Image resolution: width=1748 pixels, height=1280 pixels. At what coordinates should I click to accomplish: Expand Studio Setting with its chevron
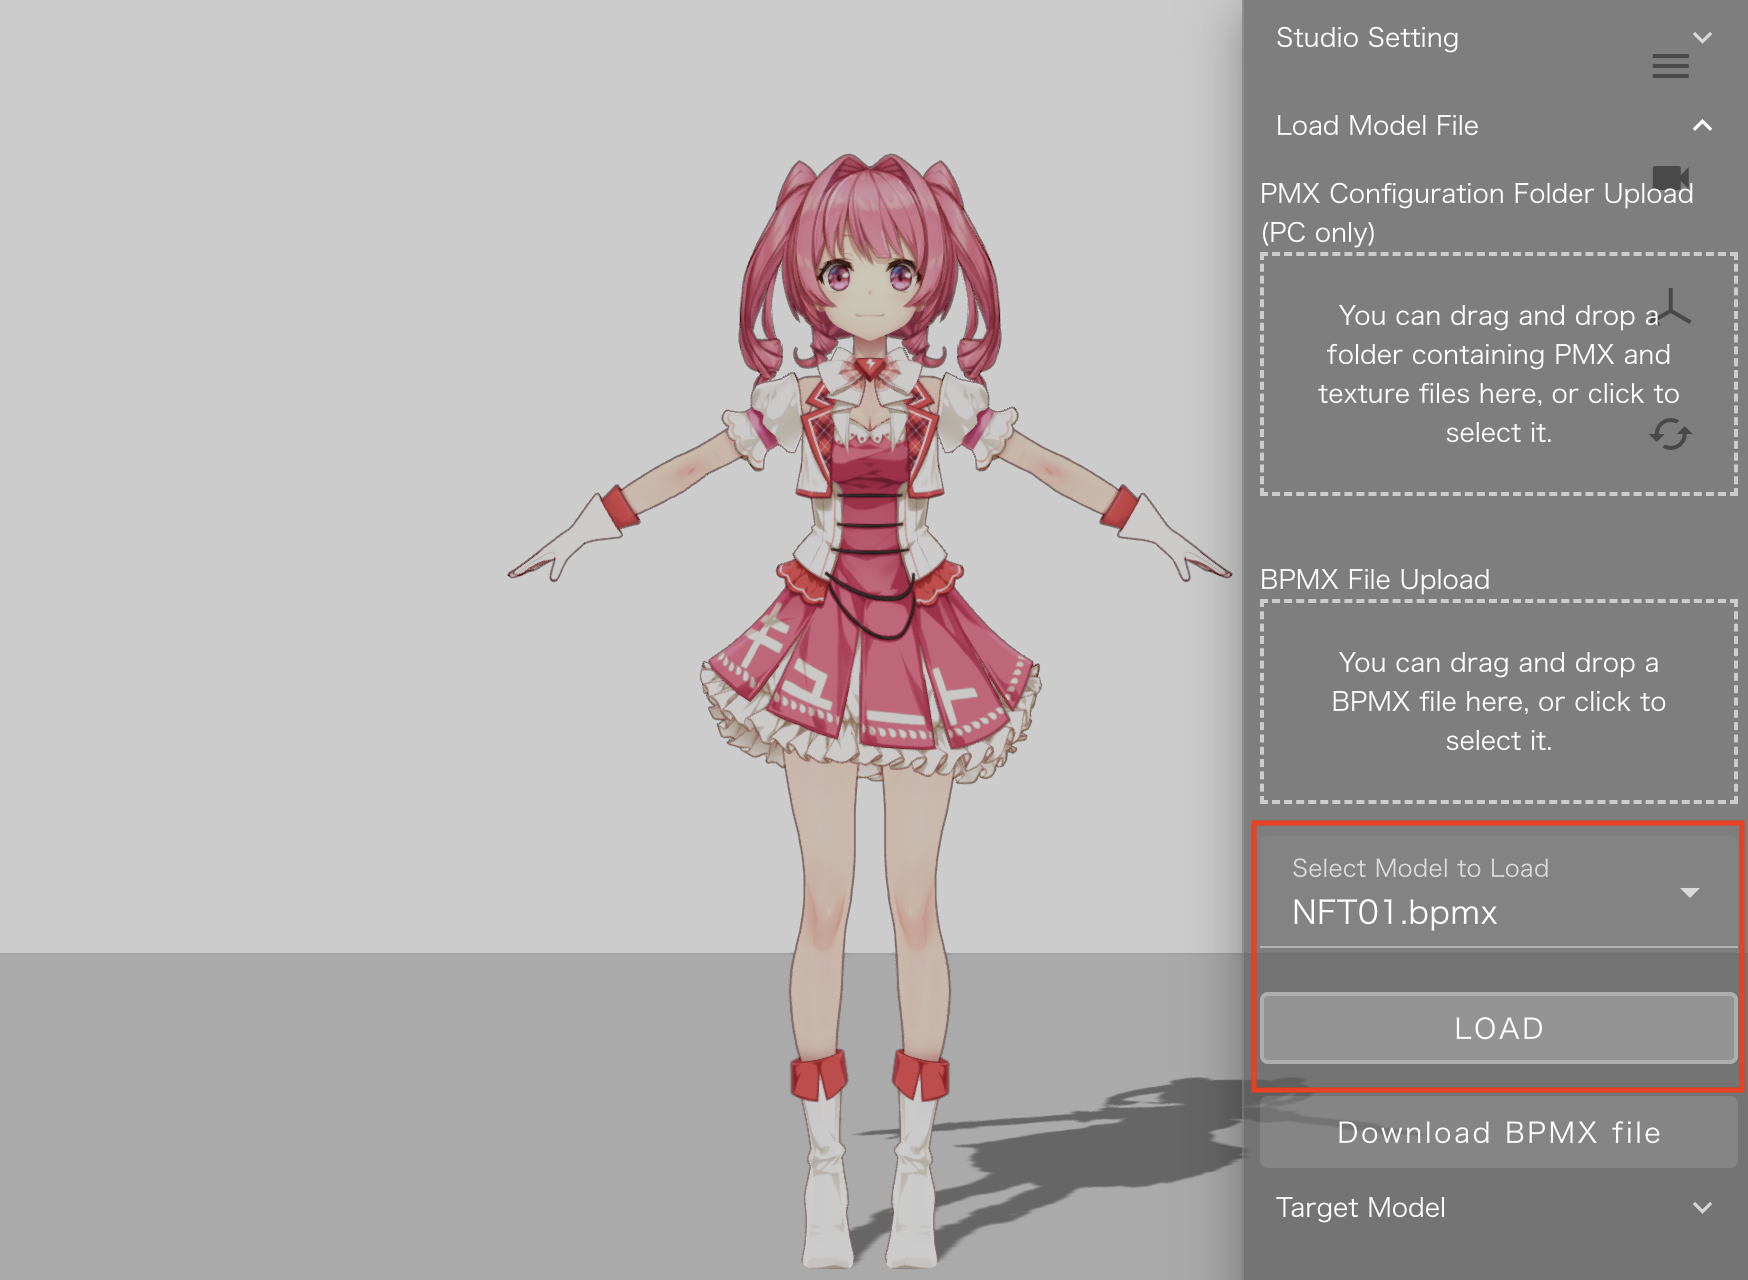[1702, 38]
